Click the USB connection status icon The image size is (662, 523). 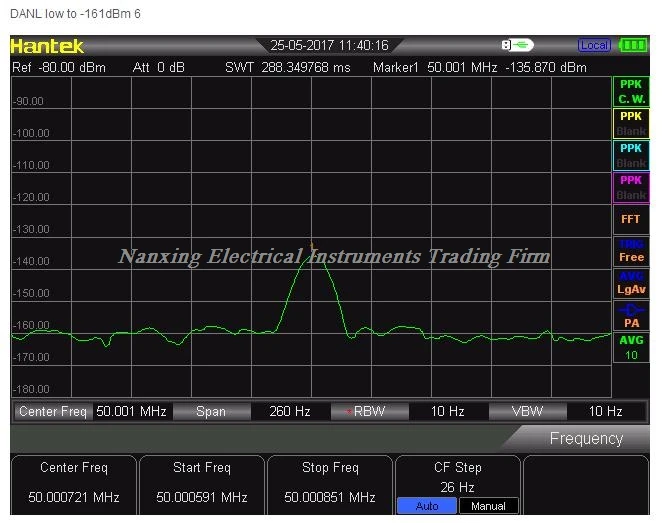click(x=517, y=45)
